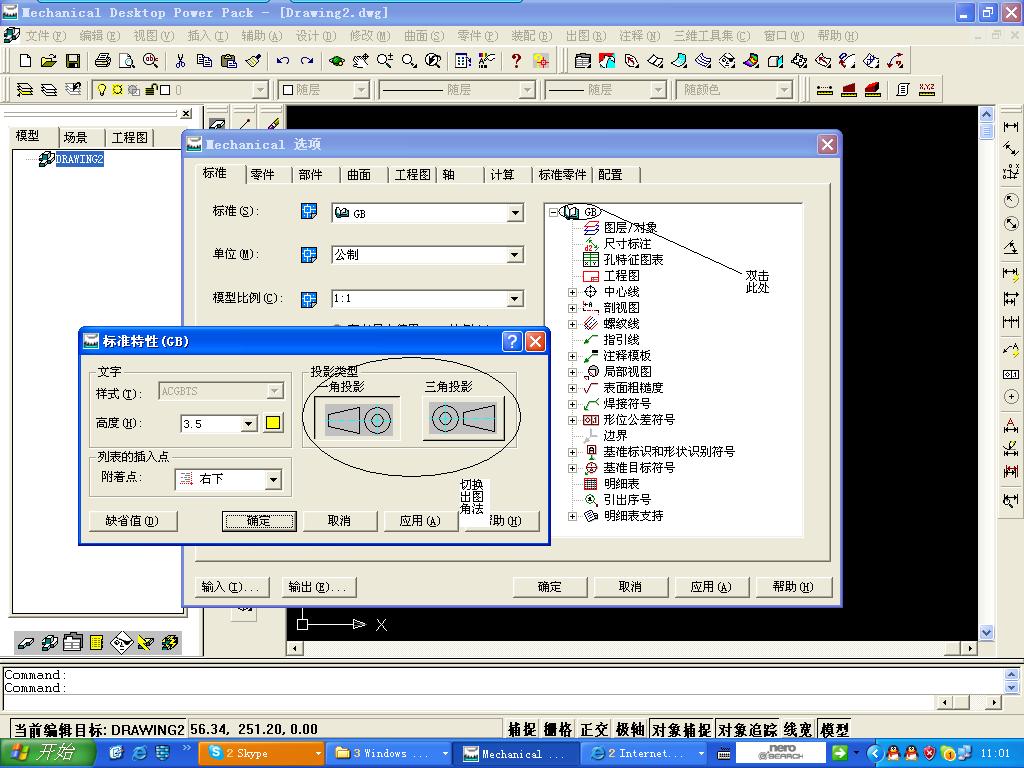Toggle 捕捉 snap in status bar
The height and width of the screenshot is (768, 1024).
[x=522, y=729]
